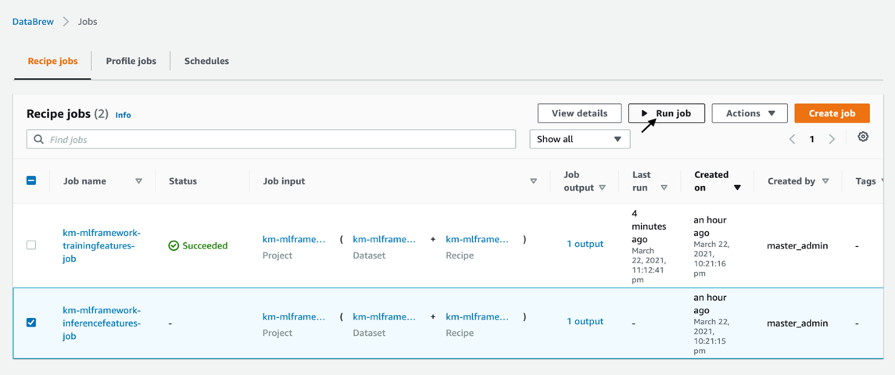Click the search magnifier icon in Find jobs
The width and height of the screenshot is (895, 375).
39,139
